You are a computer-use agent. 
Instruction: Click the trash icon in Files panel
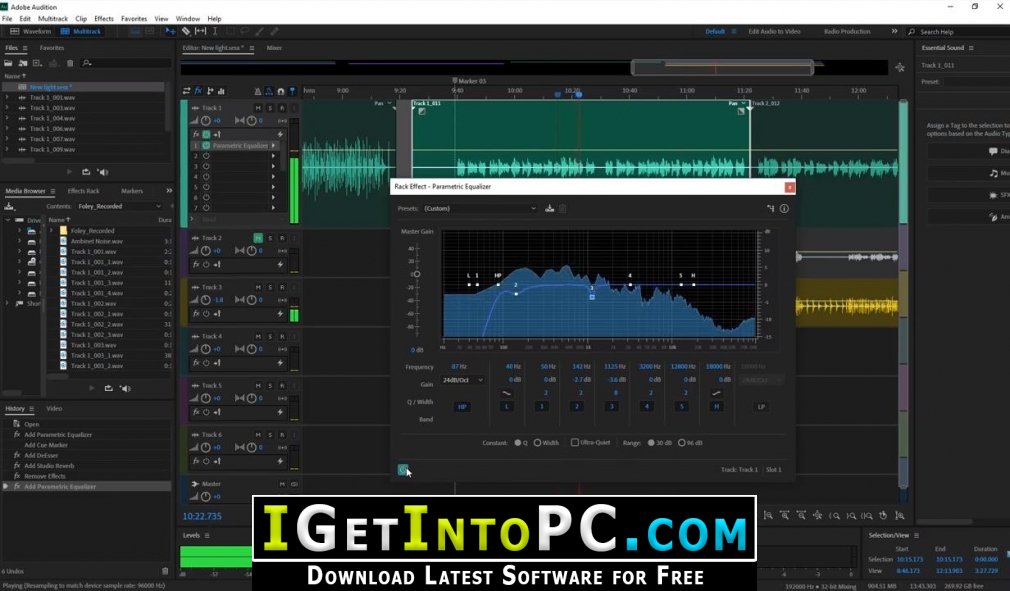(70, 63)
